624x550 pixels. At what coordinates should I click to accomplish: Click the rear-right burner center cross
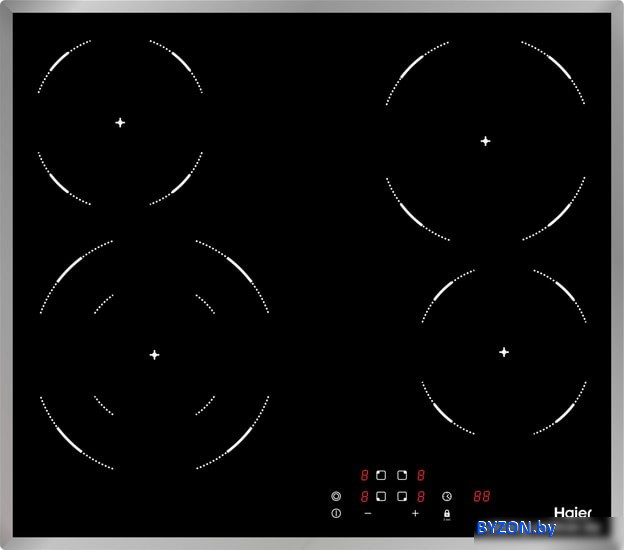click(x=485, y=141)
